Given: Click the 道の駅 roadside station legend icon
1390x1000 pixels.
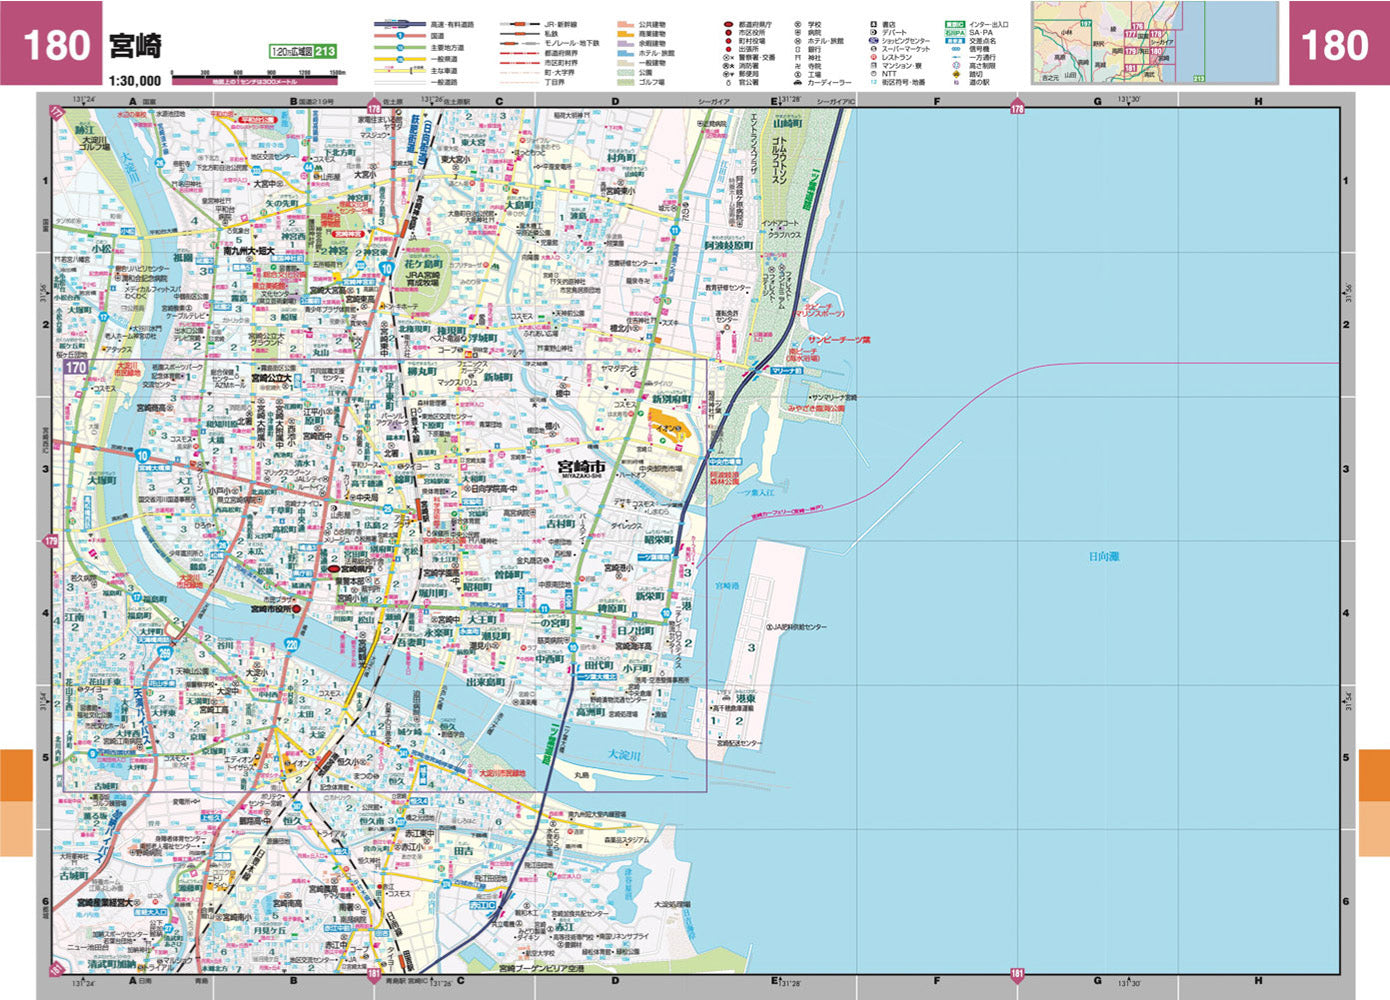Looking at the screenshot, I should [x=956, y=82].
